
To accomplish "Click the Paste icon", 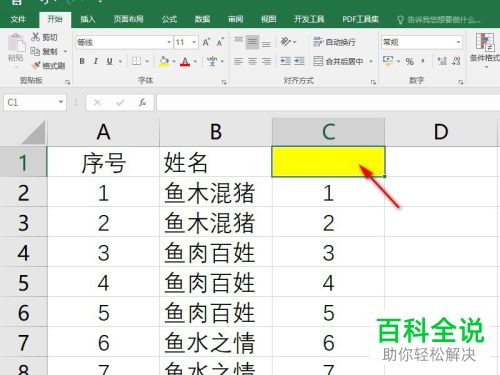I will click(x=16, y=43).
